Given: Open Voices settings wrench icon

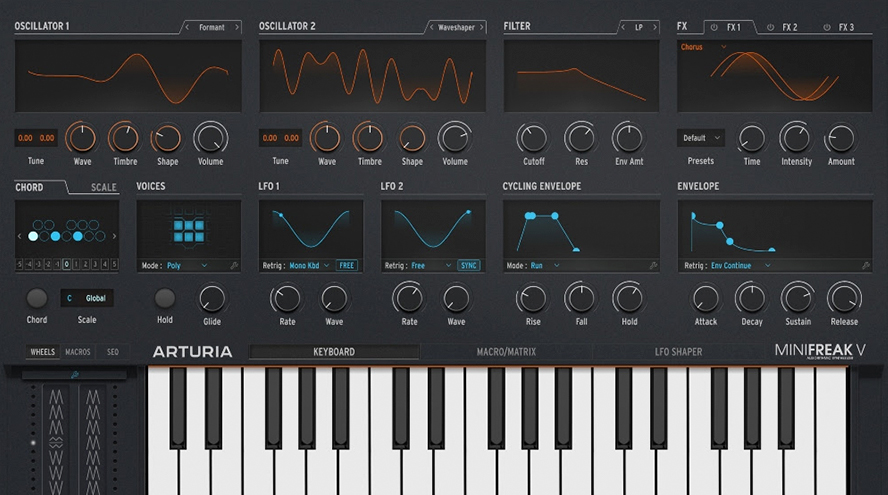Looking at the screenshot, I should [234, 265].
